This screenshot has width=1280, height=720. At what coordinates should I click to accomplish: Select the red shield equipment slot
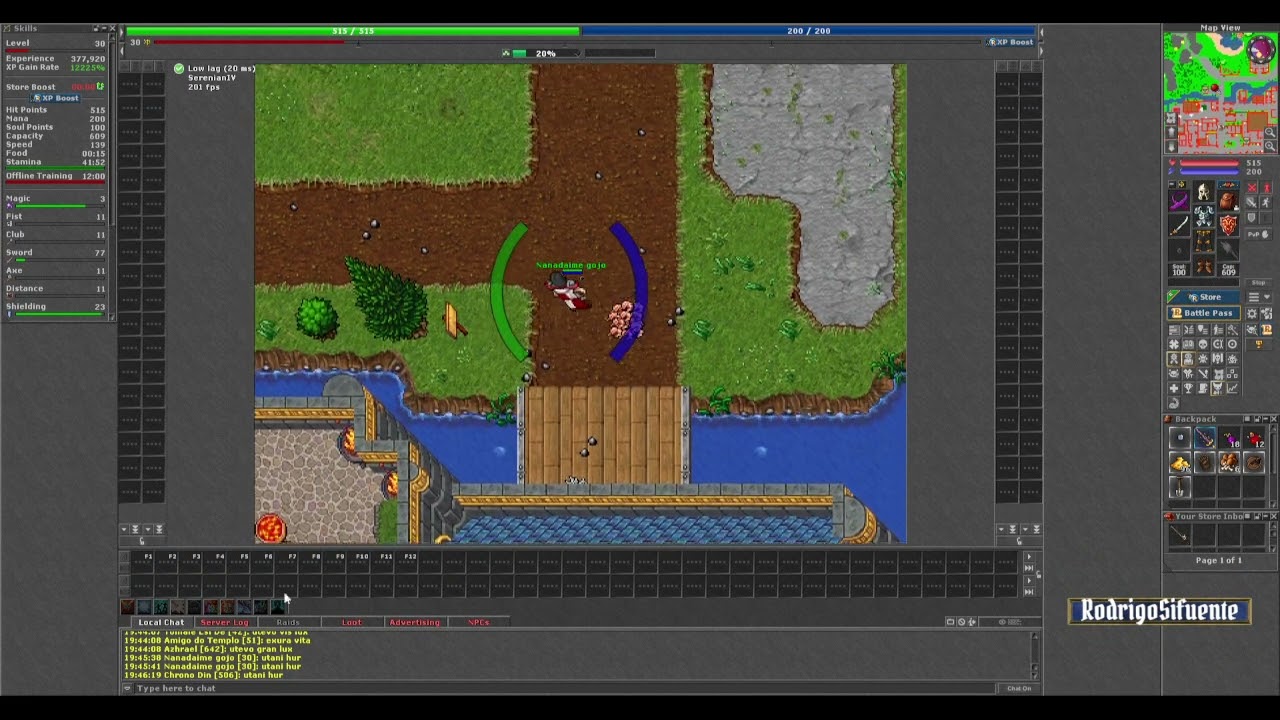[1228, 225]
